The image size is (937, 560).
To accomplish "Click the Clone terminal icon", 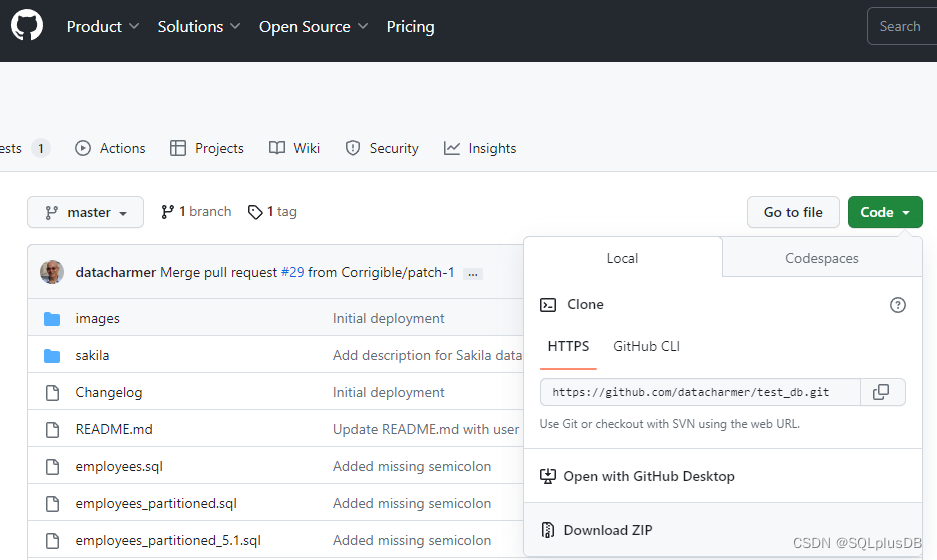I will 548,305.
